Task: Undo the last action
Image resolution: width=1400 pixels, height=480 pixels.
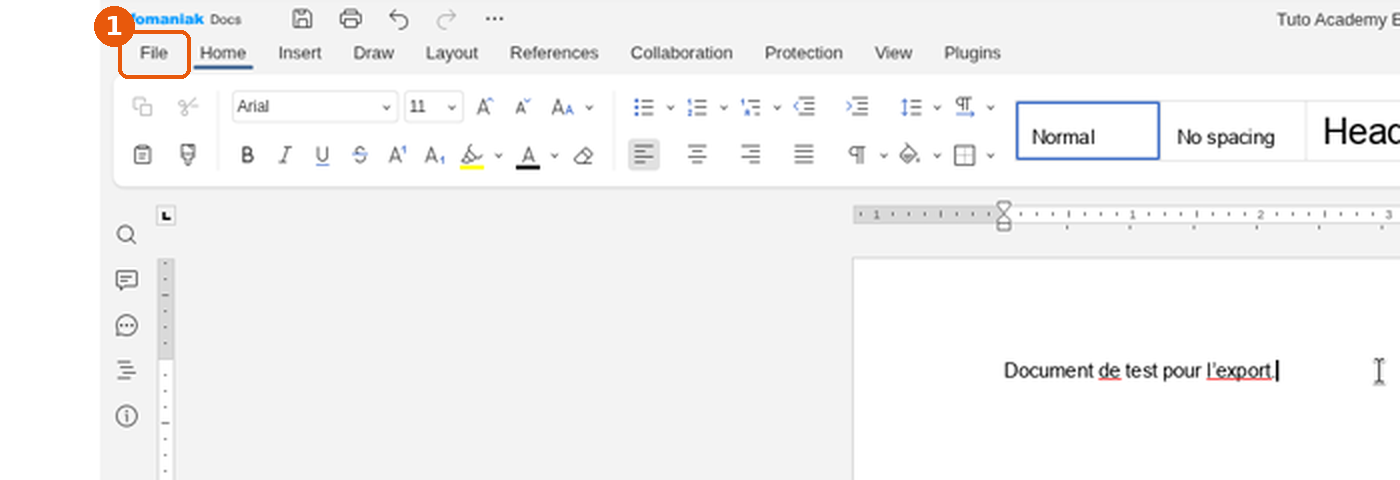Action: (398, 18)
